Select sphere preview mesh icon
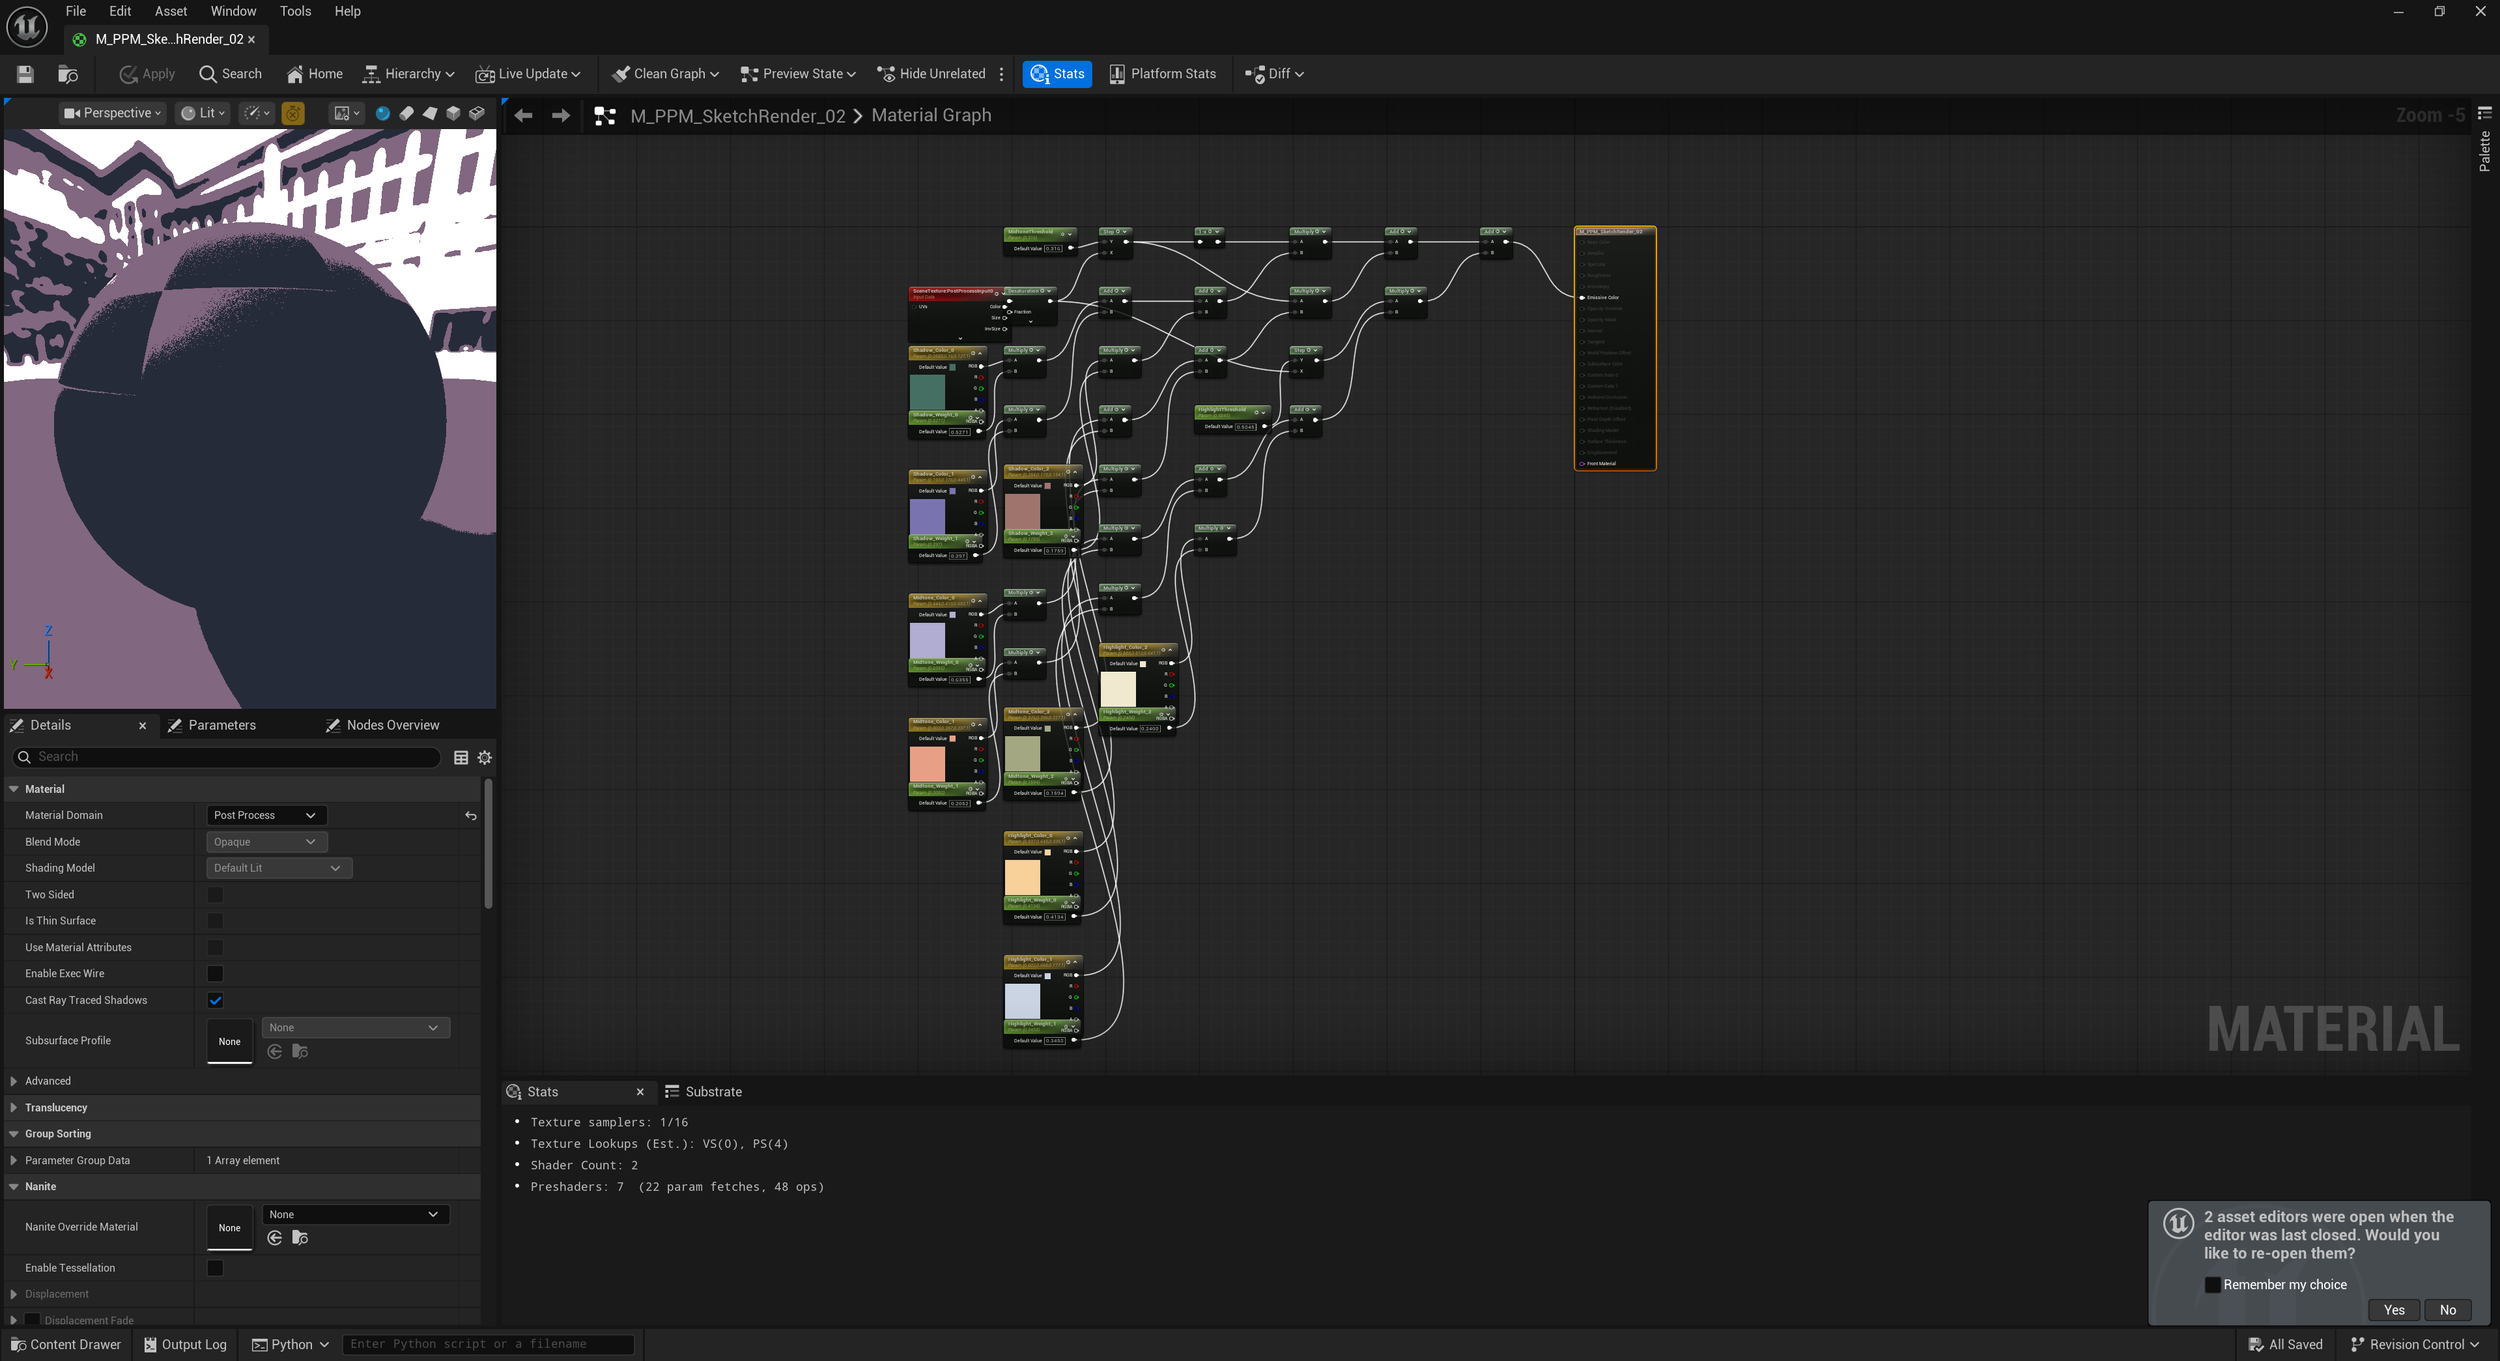This screenshot has width=2500, height=1361. click(382, 113)
